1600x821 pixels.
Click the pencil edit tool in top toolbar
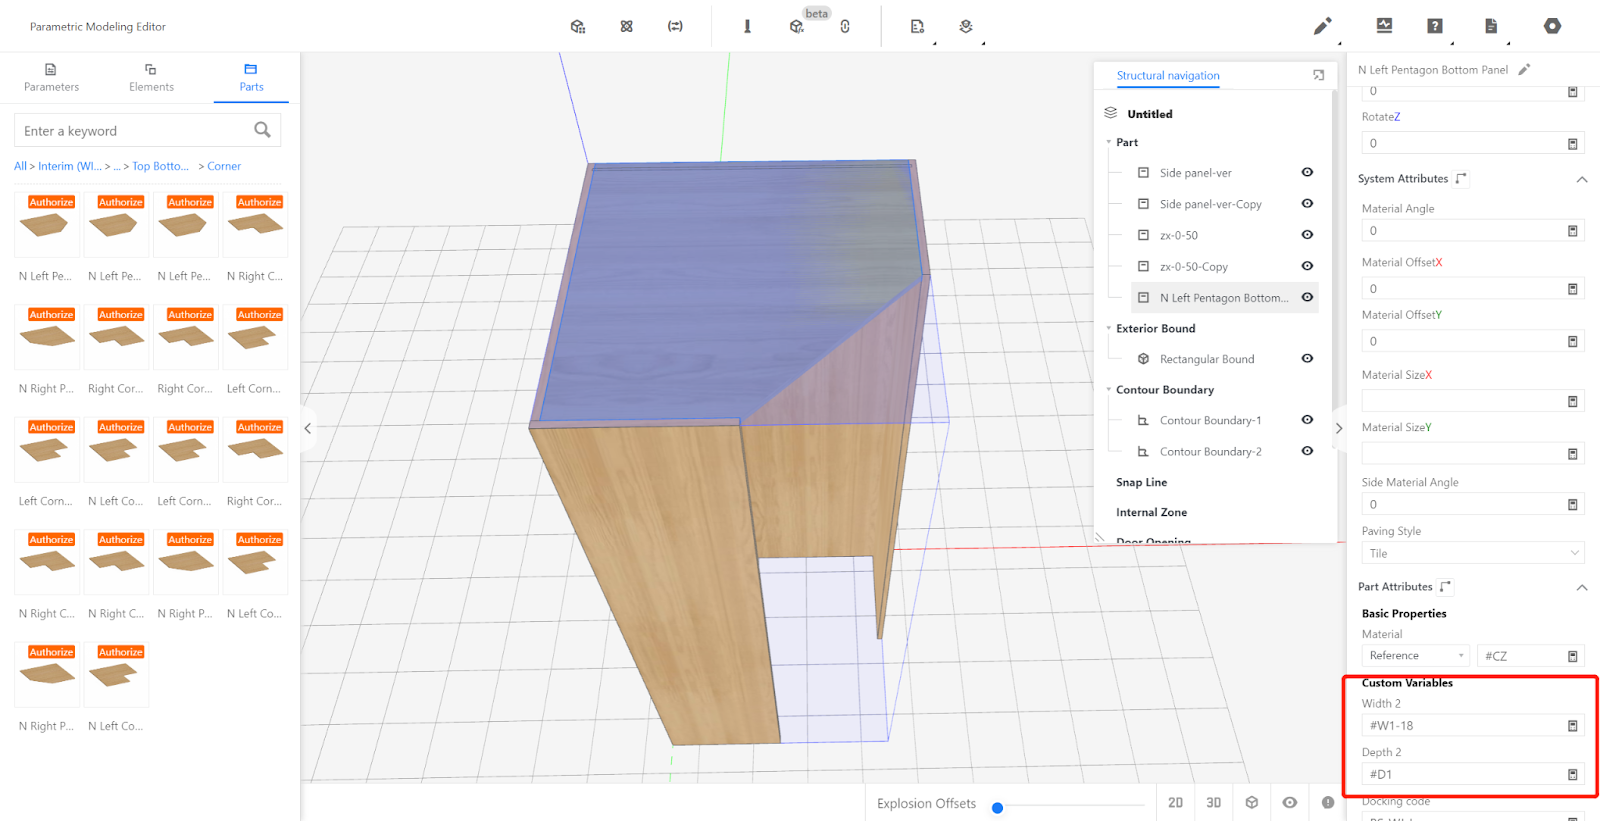pos(1322,26)
